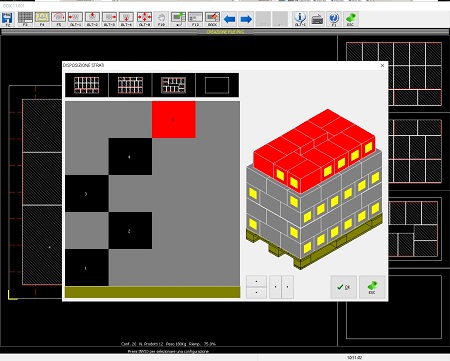The height and width of the screenshot is (361, 450).
Task: Select the red layer 5 cell
Action: pos(174,120)
